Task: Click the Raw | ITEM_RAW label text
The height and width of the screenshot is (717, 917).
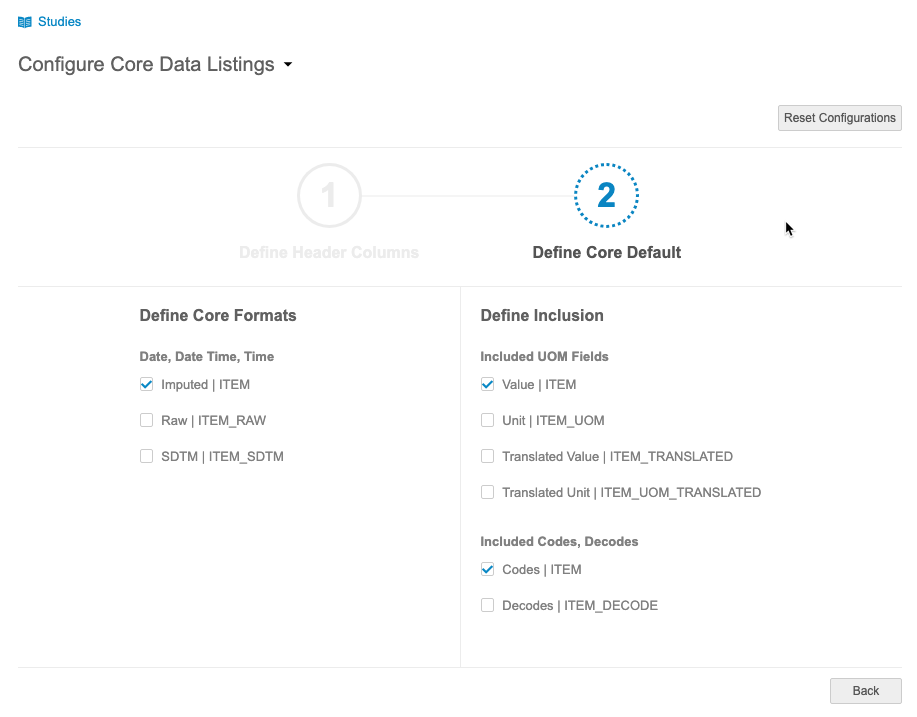Action: (213, 420)
